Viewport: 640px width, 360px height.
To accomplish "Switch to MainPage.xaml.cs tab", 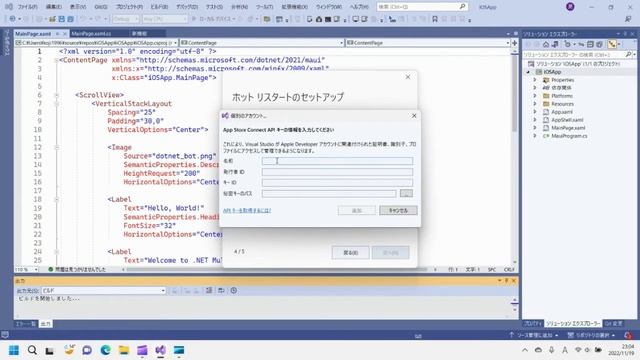I will coord(91,34).
